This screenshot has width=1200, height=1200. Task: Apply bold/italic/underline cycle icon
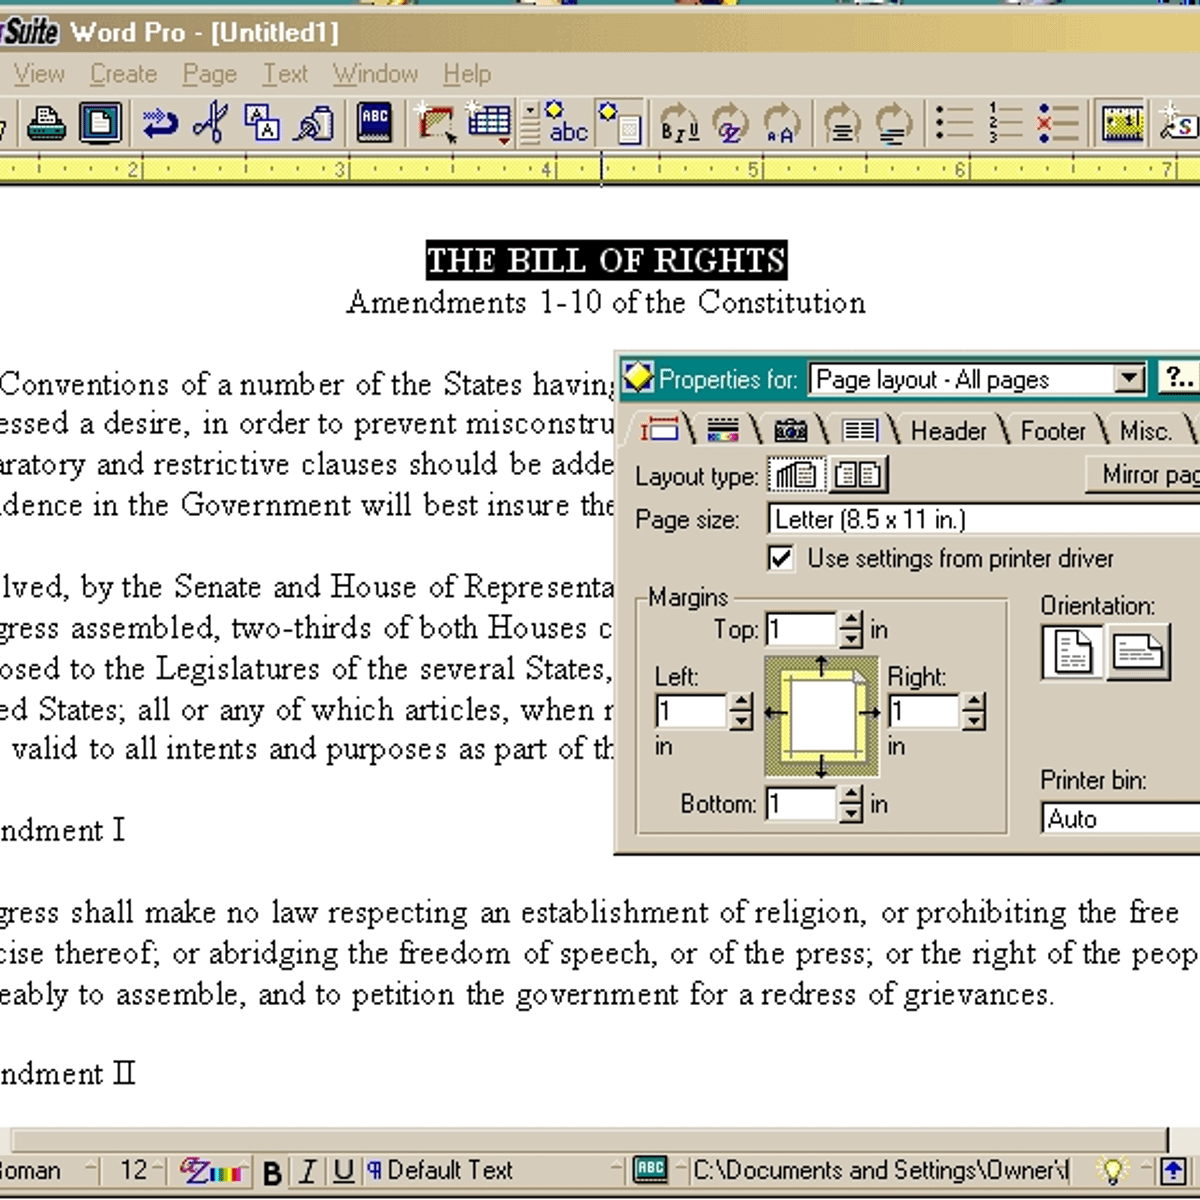pos(677,124)
